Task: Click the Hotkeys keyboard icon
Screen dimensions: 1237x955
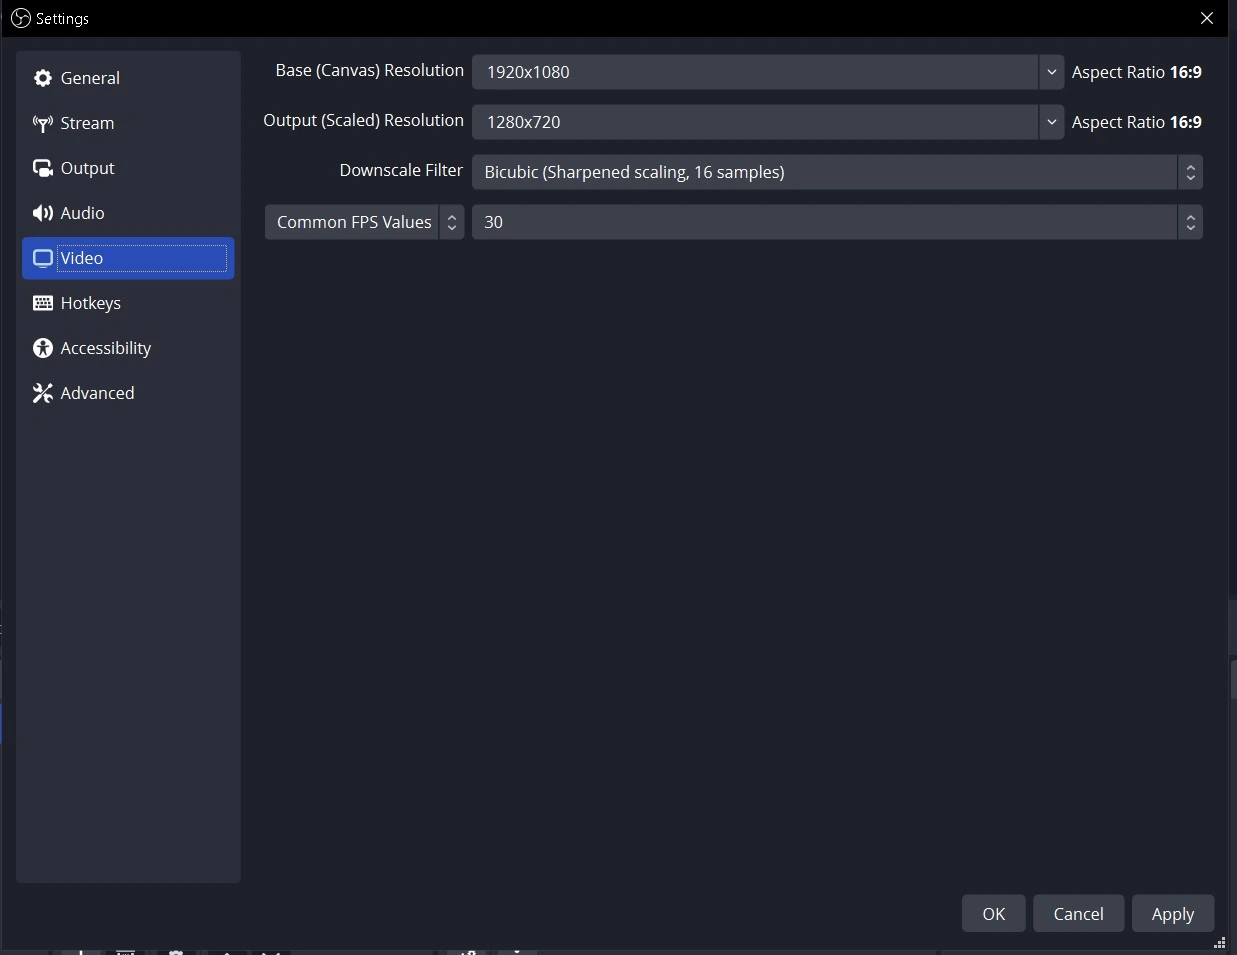Action: 43,303
